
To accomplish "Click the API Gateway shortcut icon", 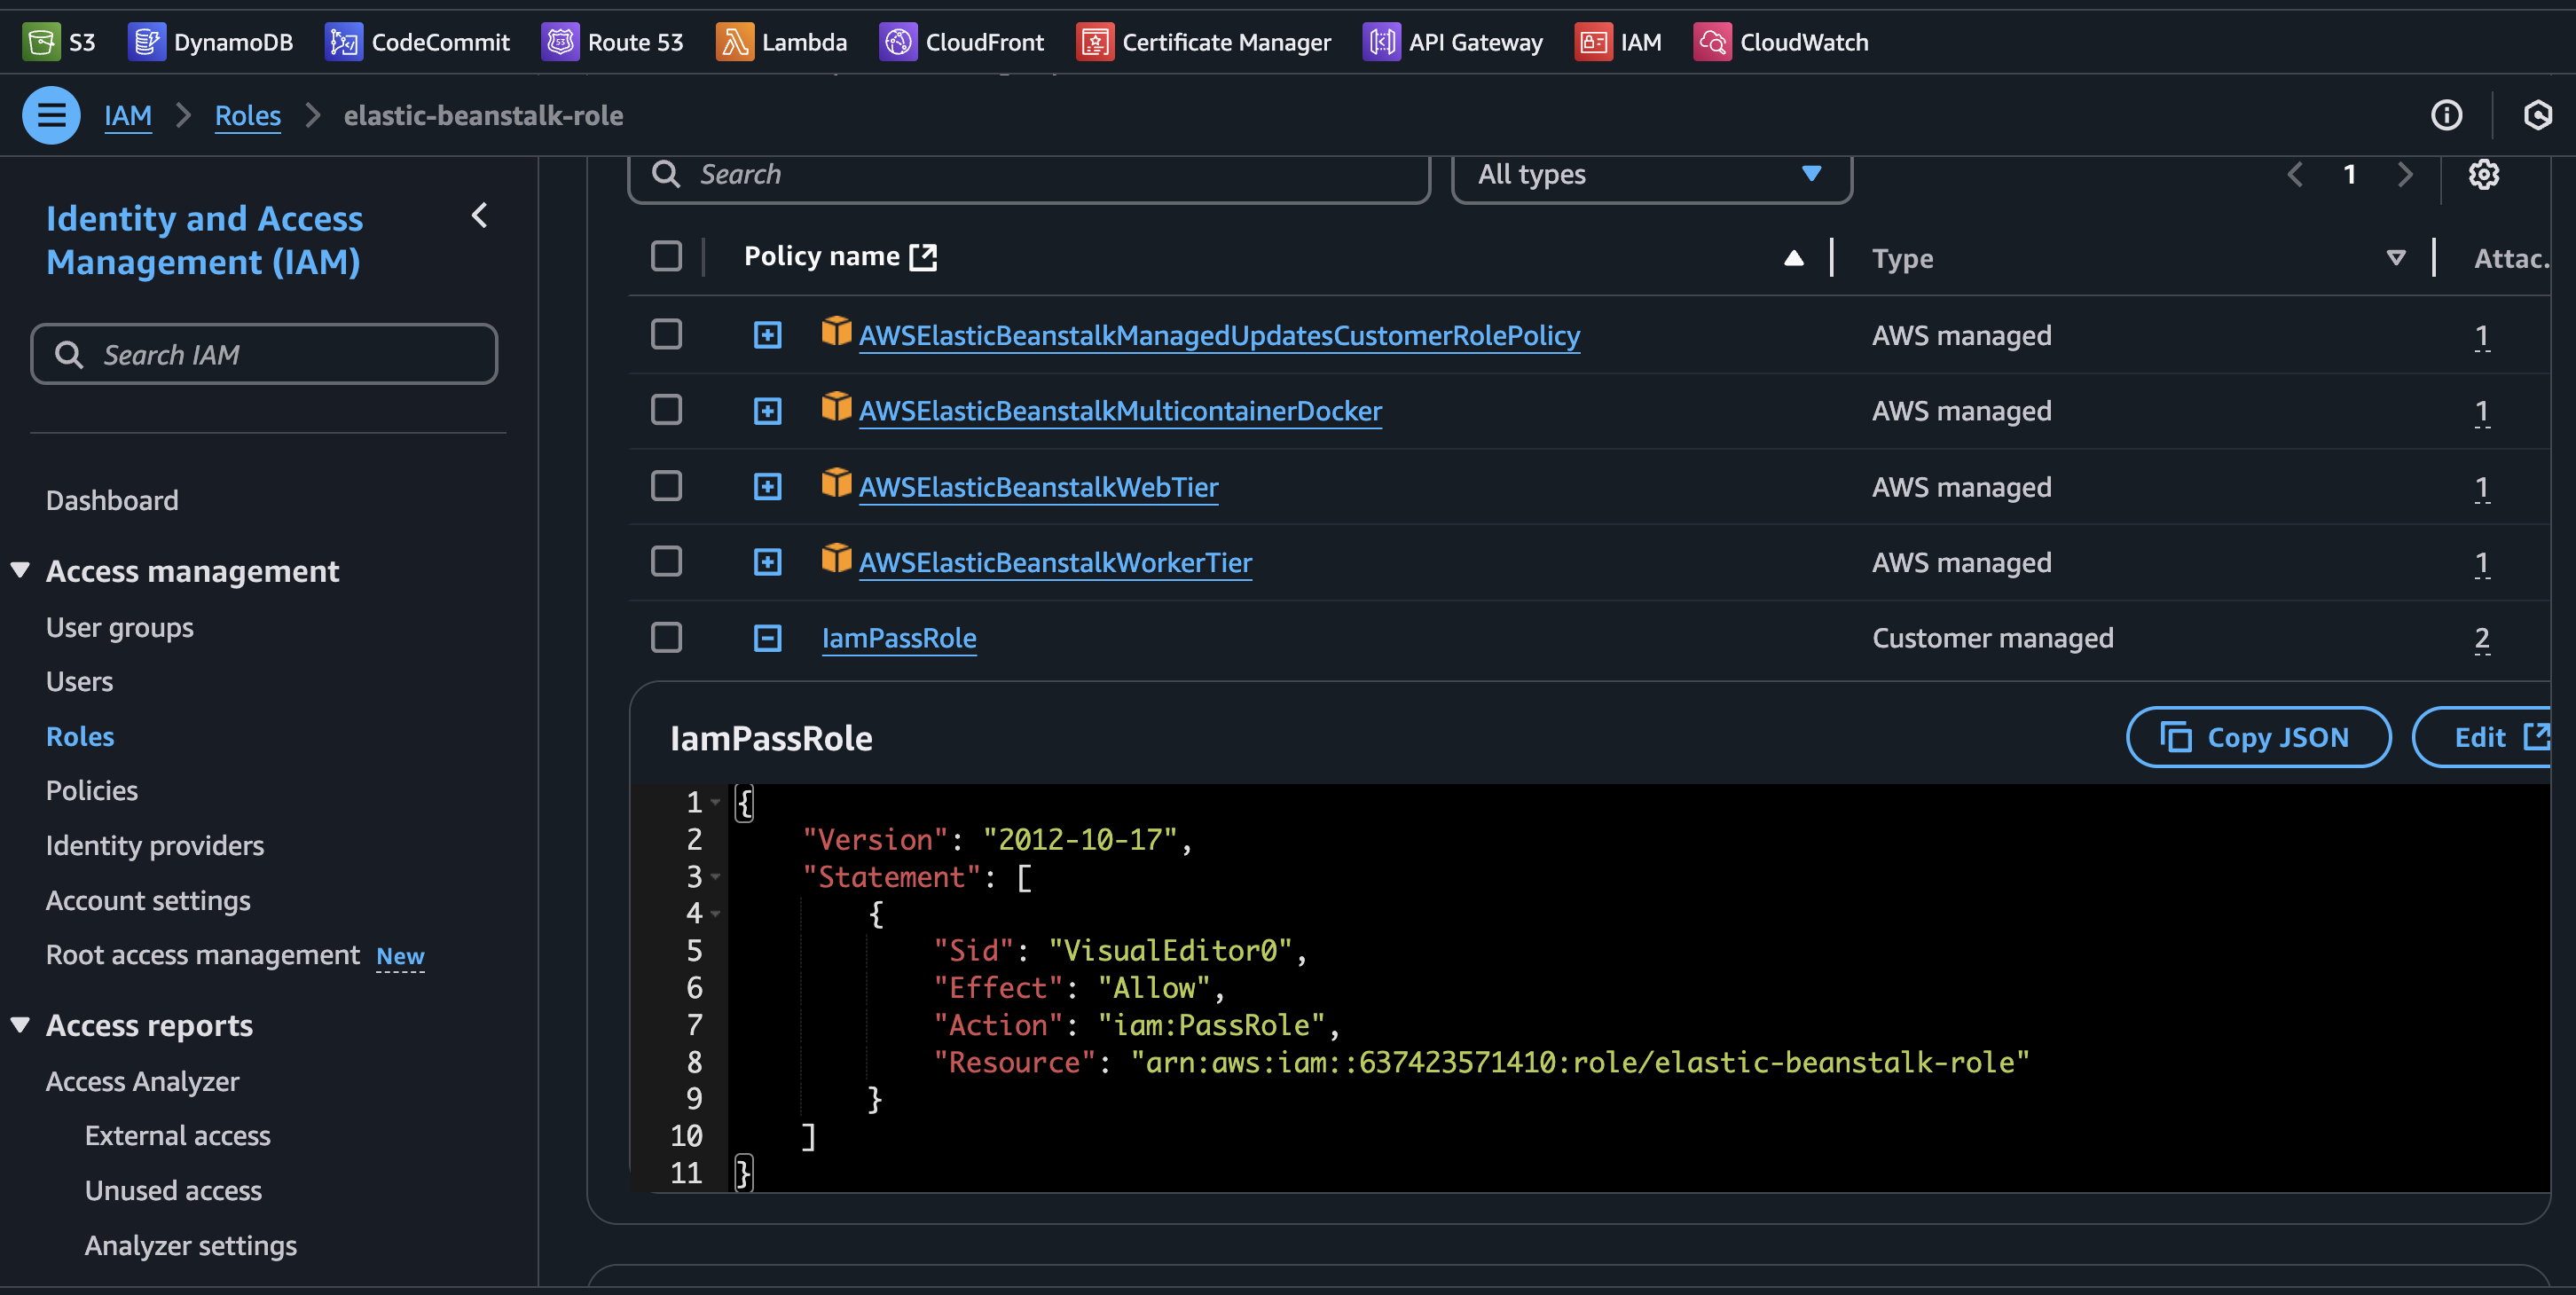I will (1381, 42).
